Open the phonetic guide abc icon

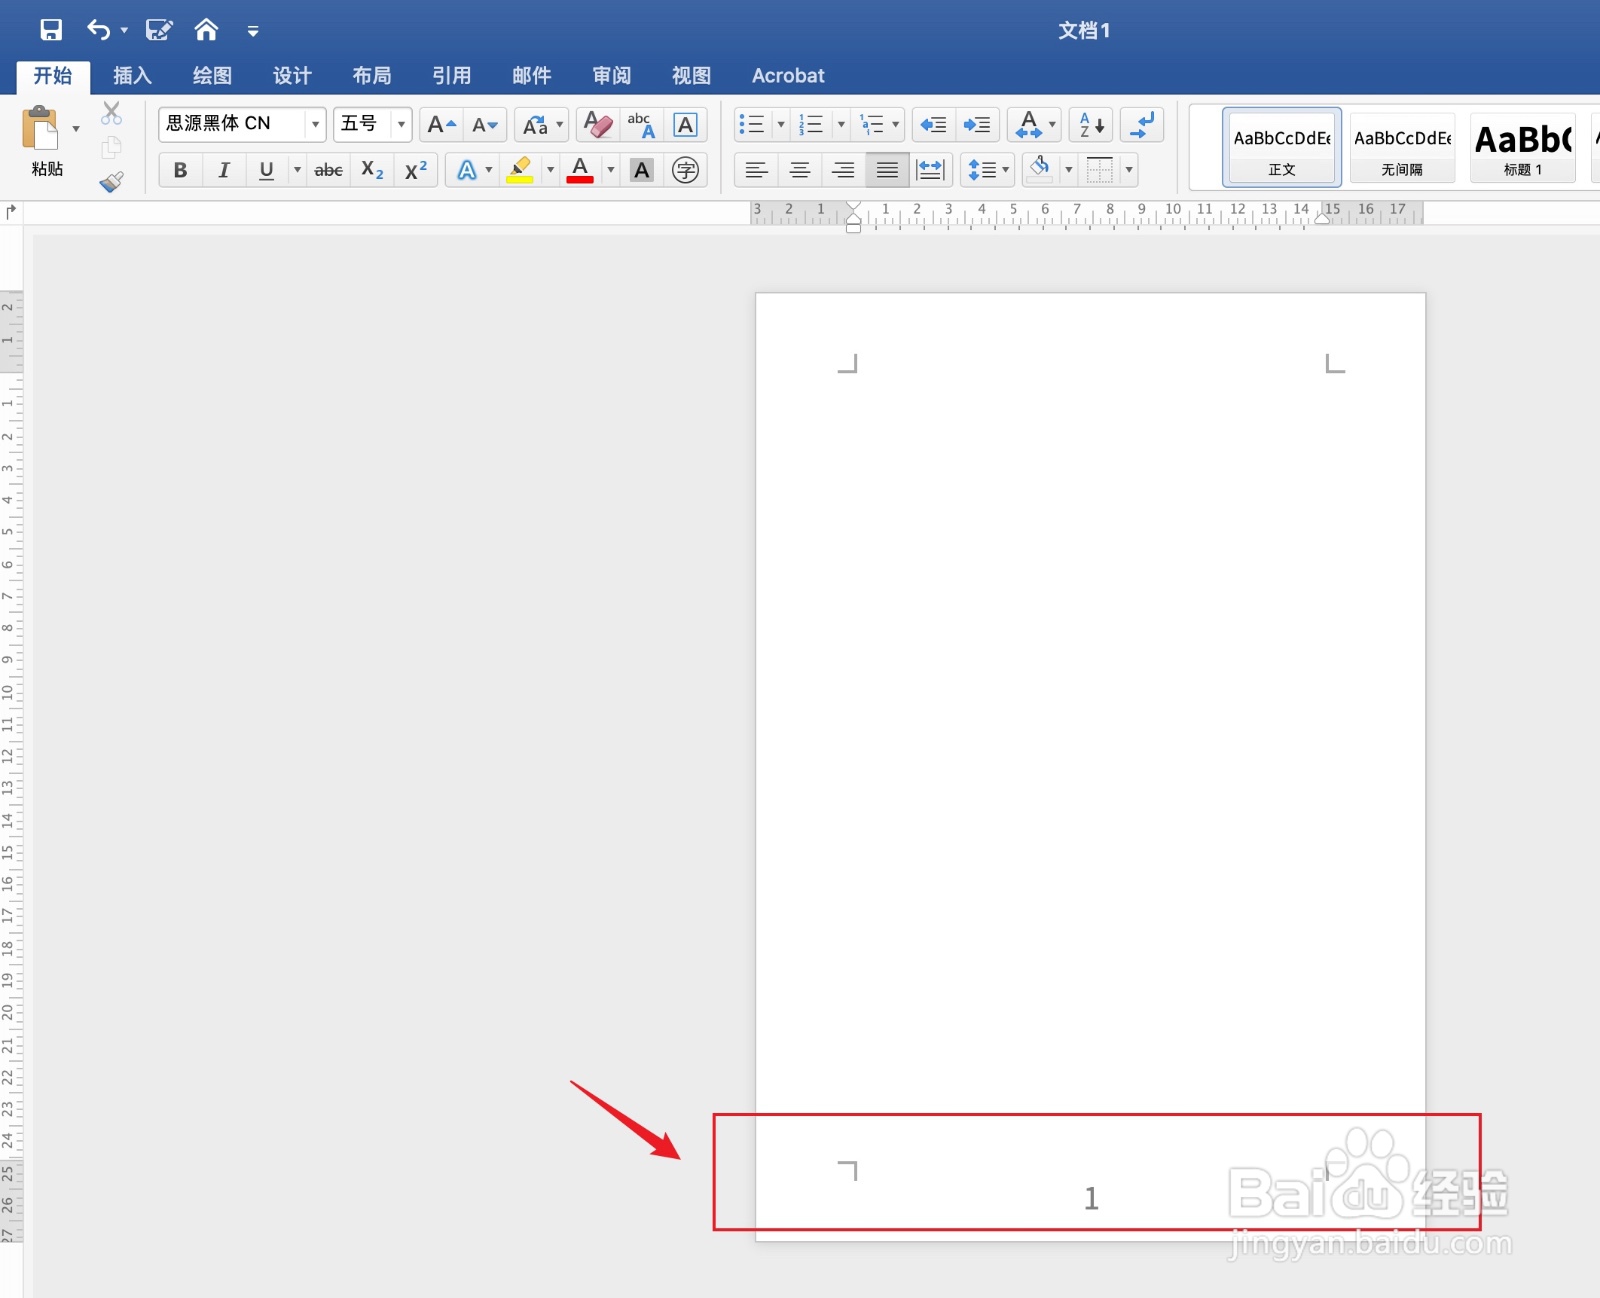641,125
